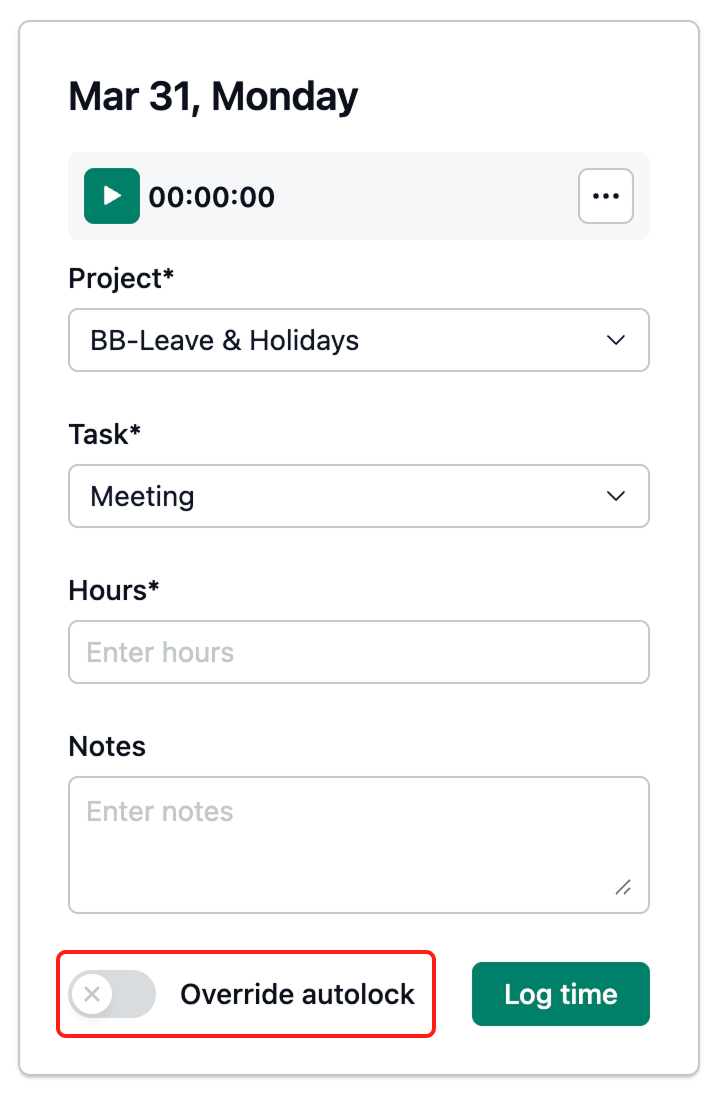
Task: Click the Mar 31, Monday date heading
Action: 213,97
